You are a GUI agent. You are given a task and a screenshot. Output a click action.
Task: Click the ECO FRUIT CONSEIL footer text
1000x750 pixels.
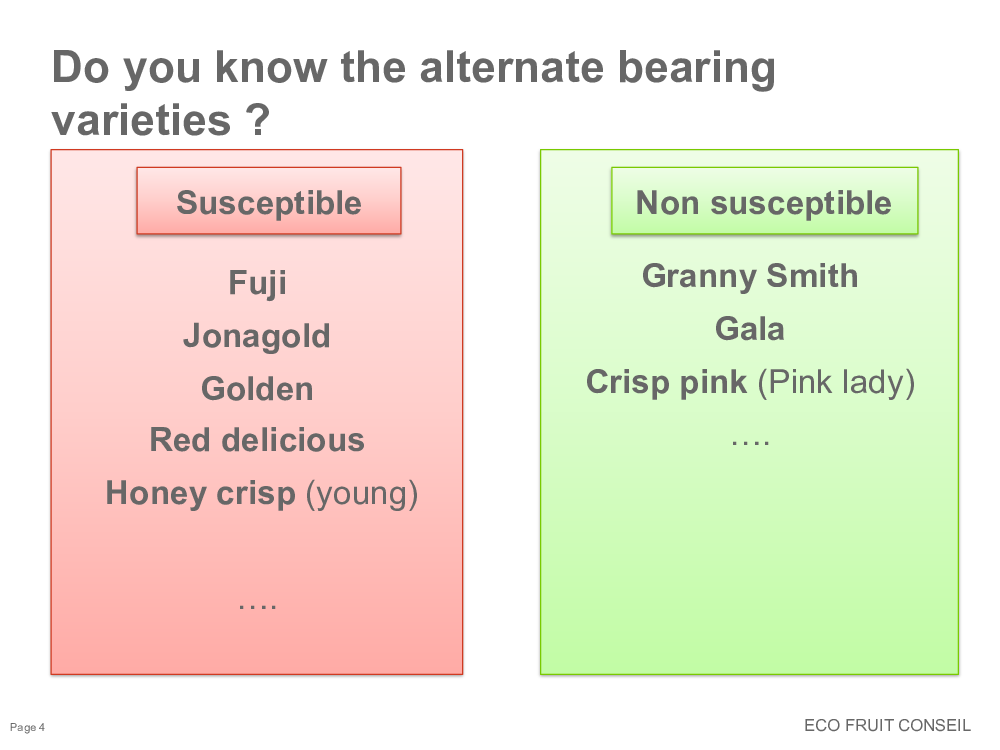[x=887, y=725]
